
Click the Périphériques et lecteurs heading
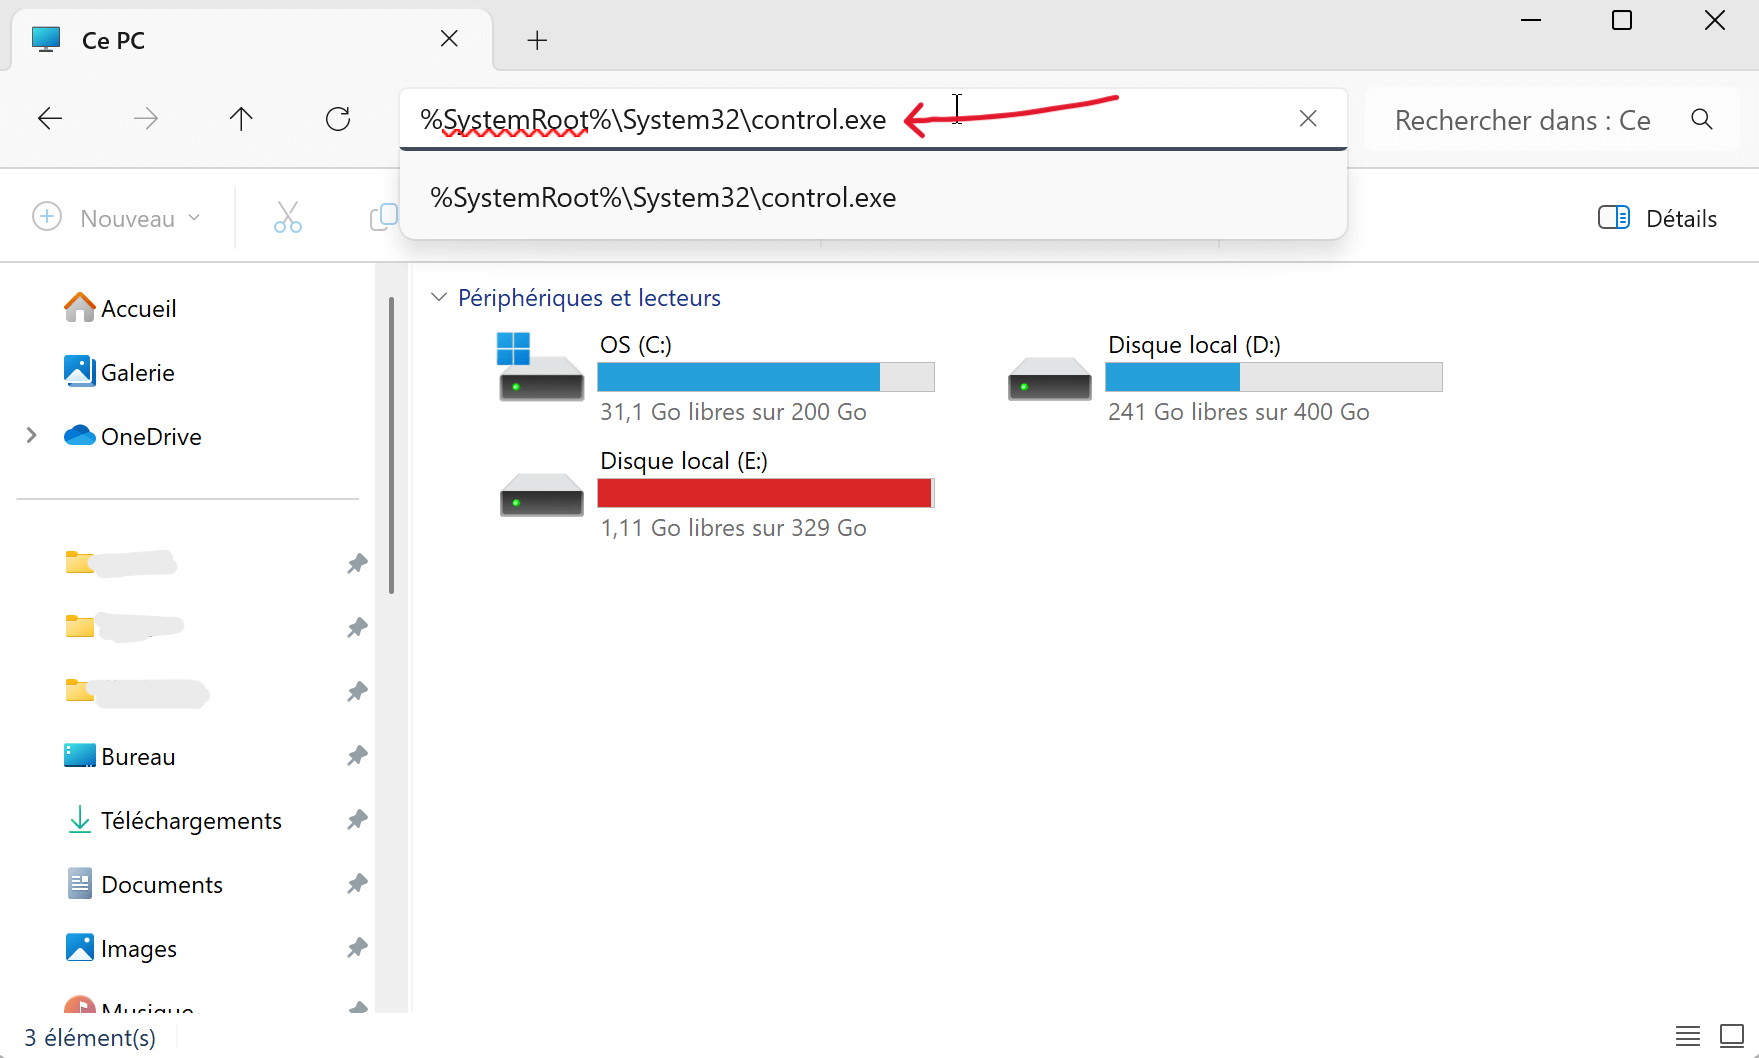[589, 298]
